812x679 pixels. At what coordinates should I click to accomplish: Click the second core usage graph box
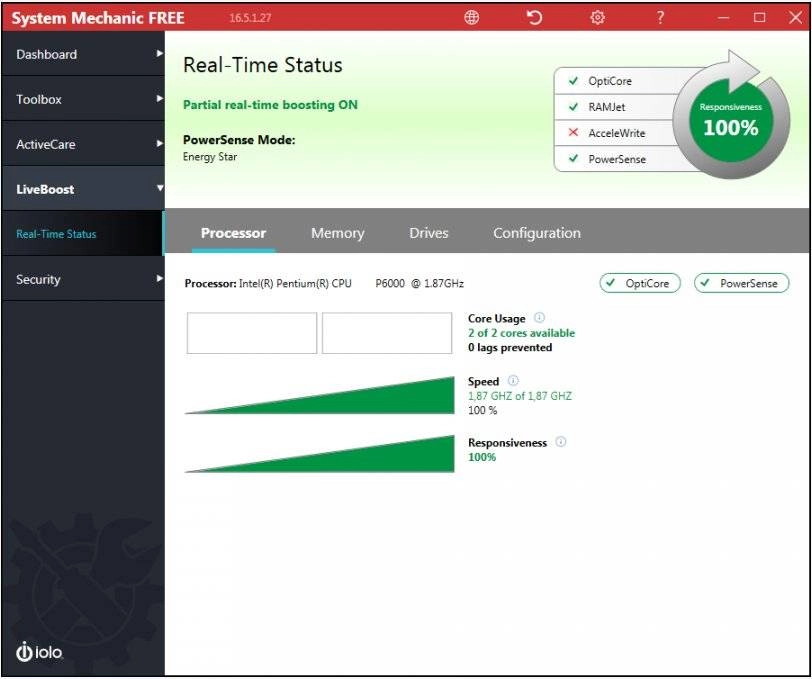click(x=387, y=333)
